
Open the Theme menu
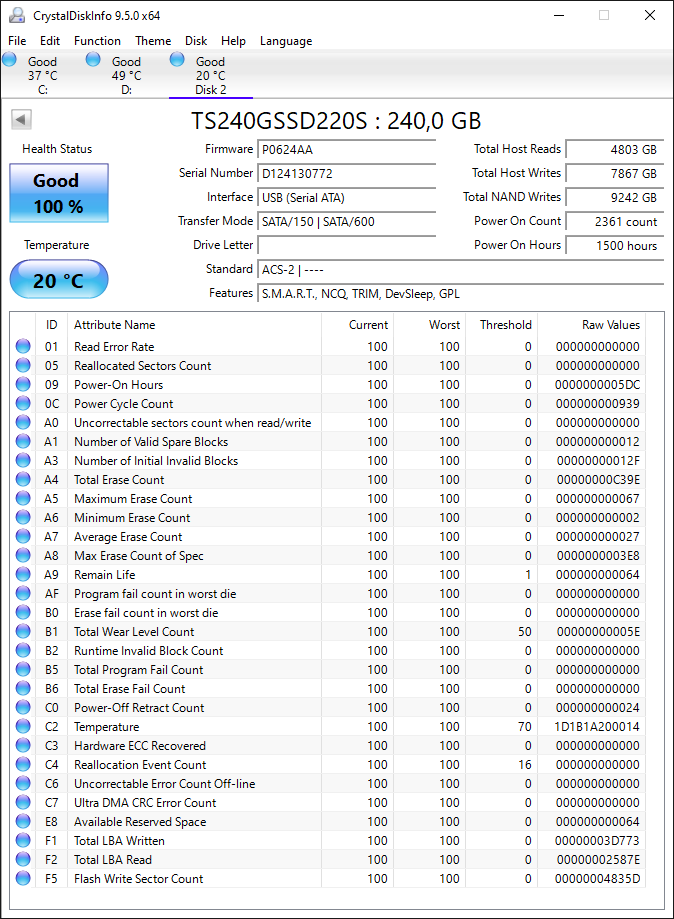coord(153,41)
